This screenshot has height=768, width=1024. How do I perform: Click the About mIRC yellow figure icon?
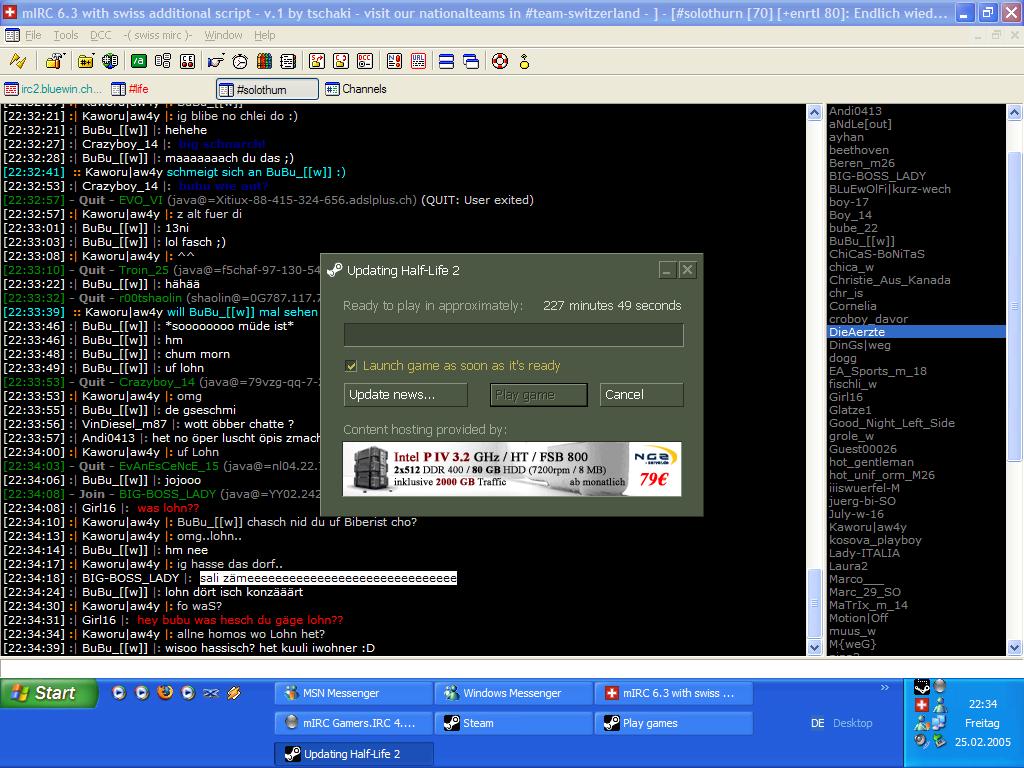(524, 61)
